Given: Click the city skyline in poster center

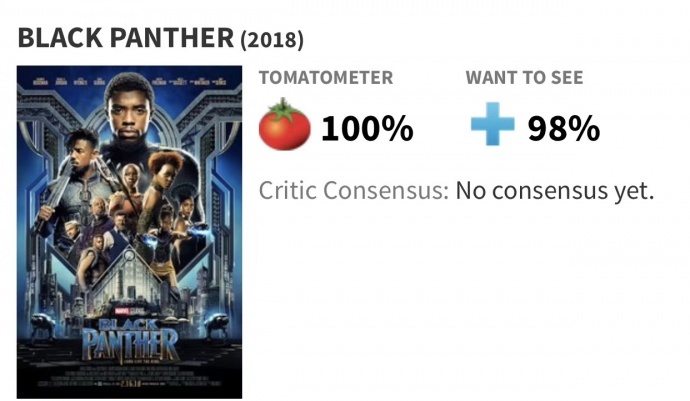Looking at the screenshot, I should [x=129, y=282].
